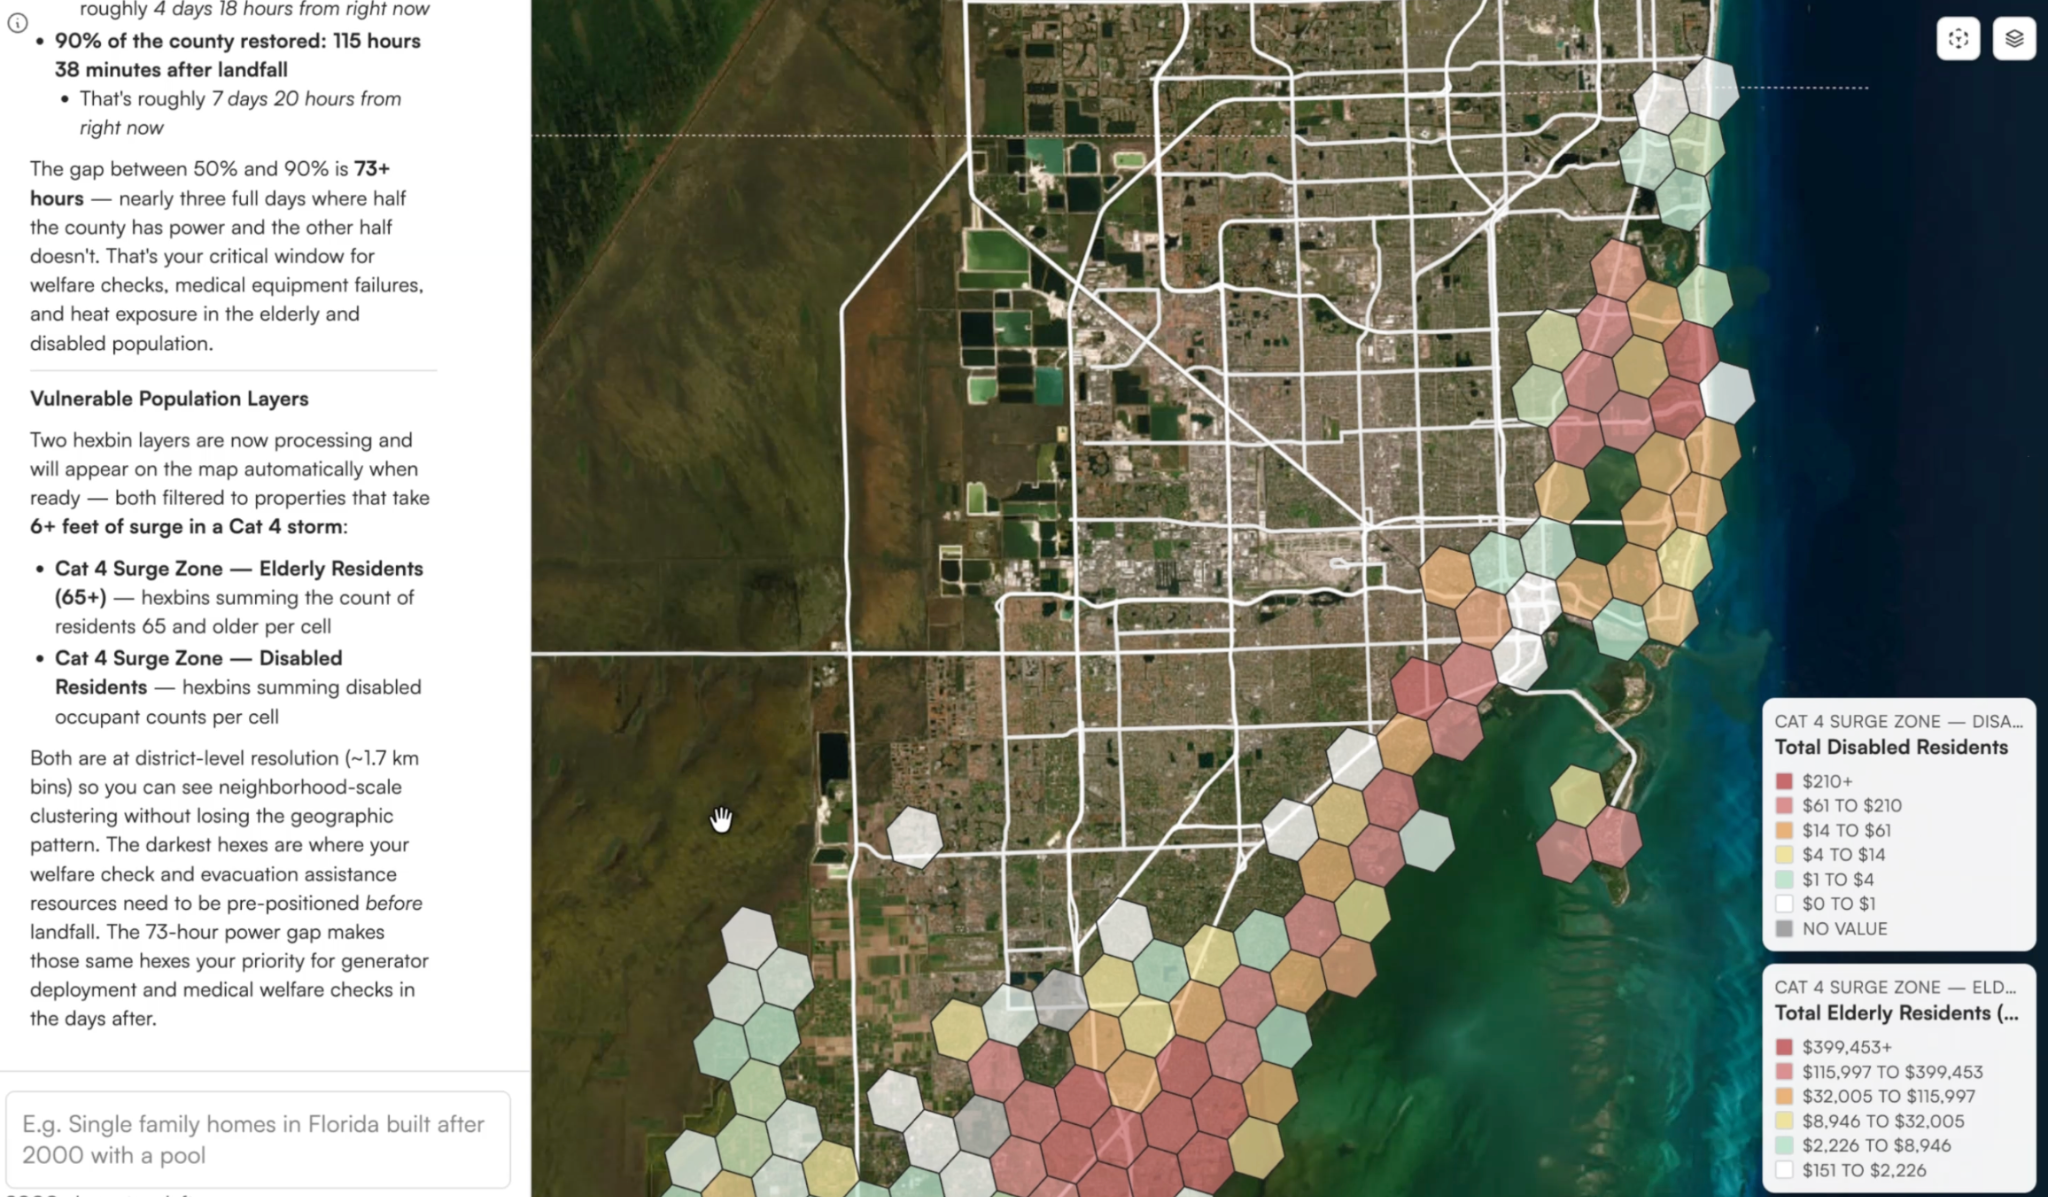Click the Vulnerable Population Layers heading
The width and height of the screenshot is (2048, 1197).
169,398
